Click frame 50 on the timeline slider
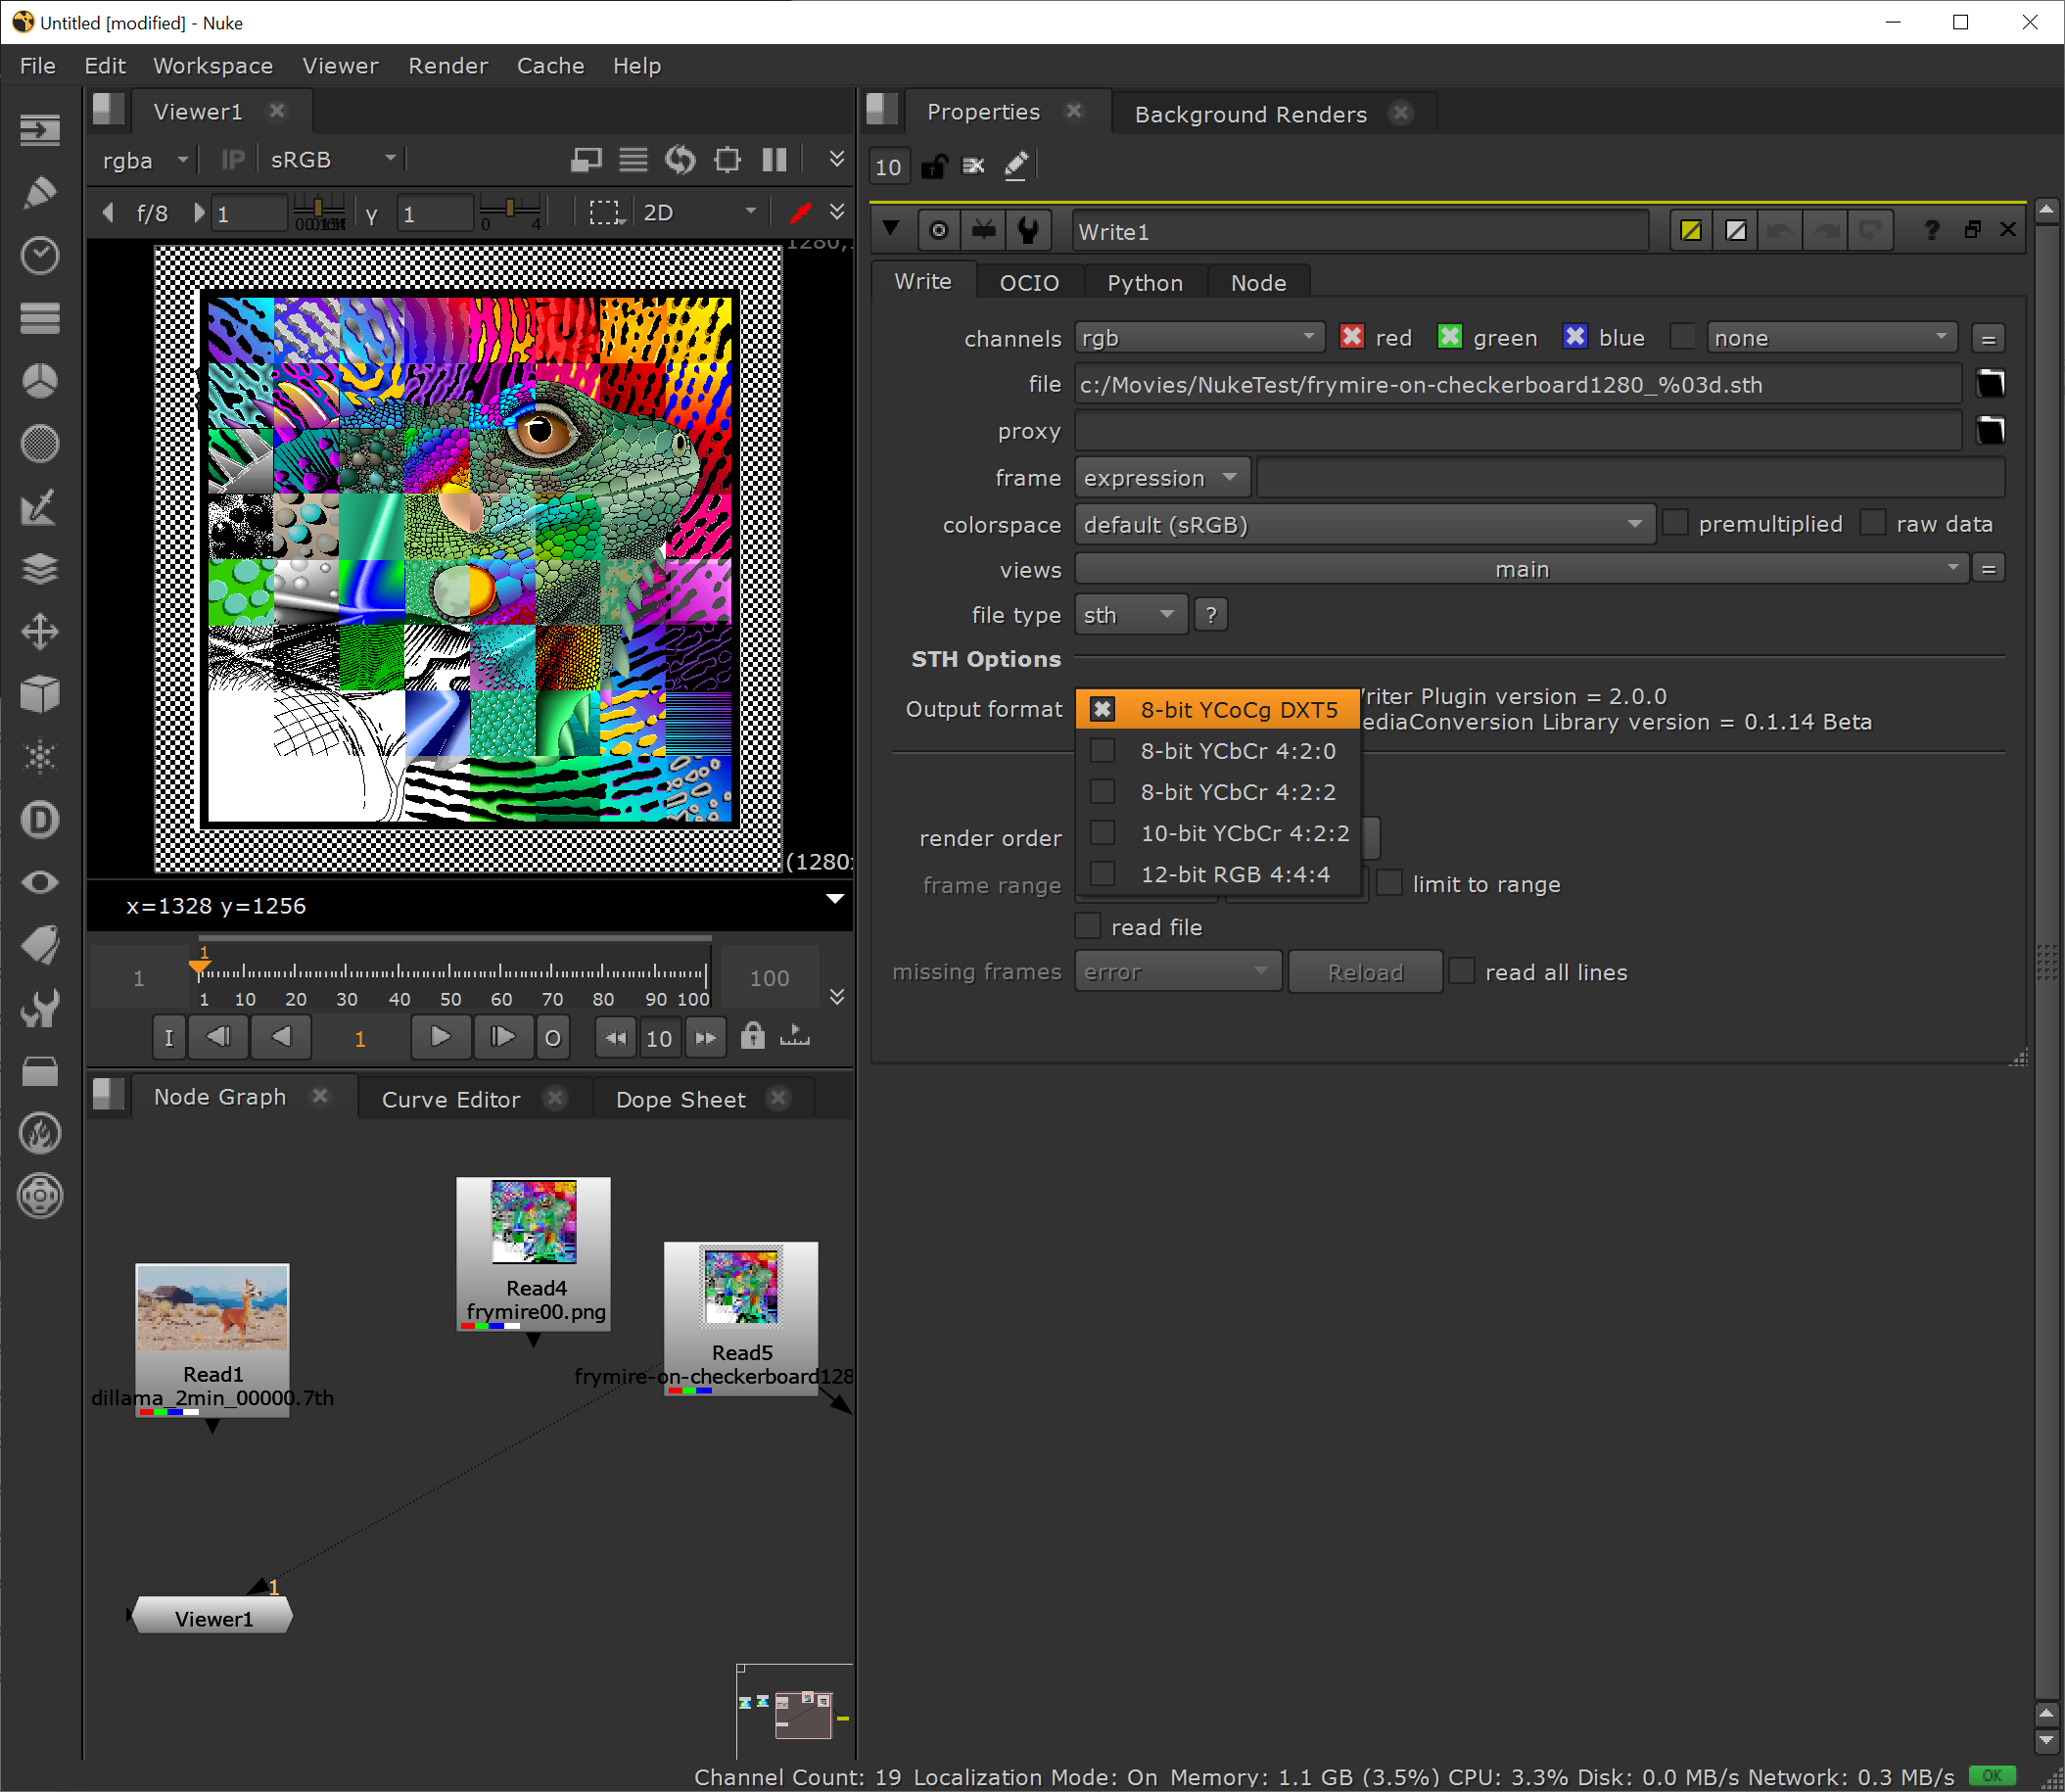 pyautogui.click(x=450, y=973)
